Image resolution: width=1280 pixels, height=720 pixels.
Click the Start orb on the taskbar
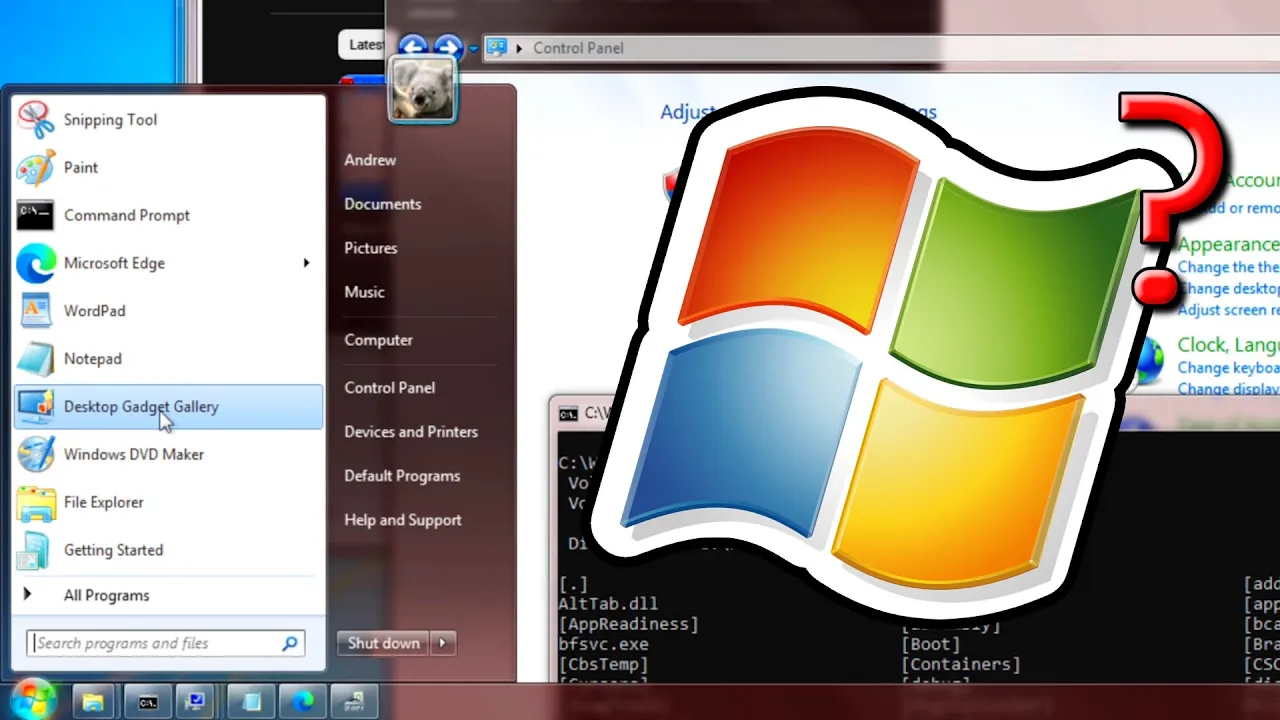point(32,700)
